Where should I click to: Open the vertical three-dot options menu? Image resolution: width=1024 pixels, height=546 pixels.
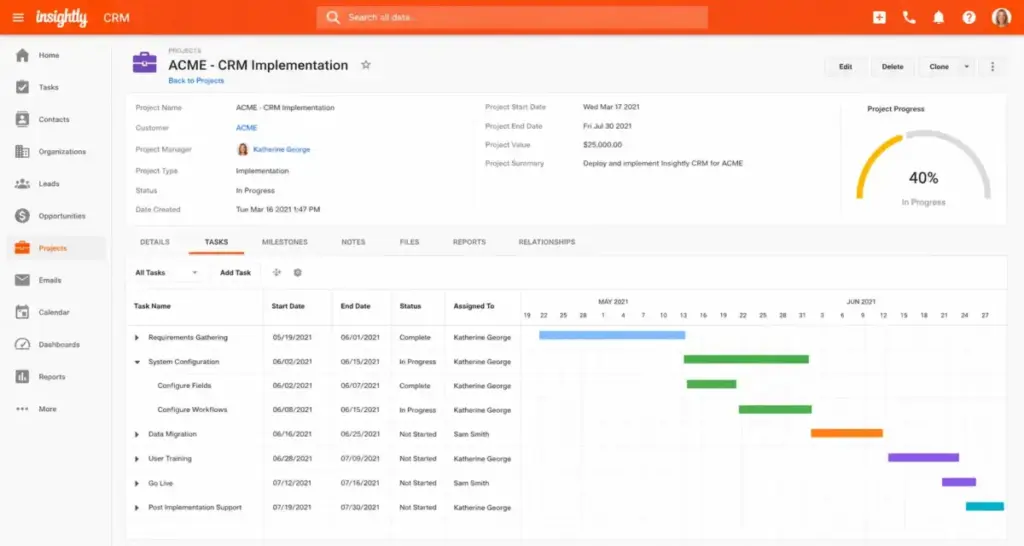[992, 67]
